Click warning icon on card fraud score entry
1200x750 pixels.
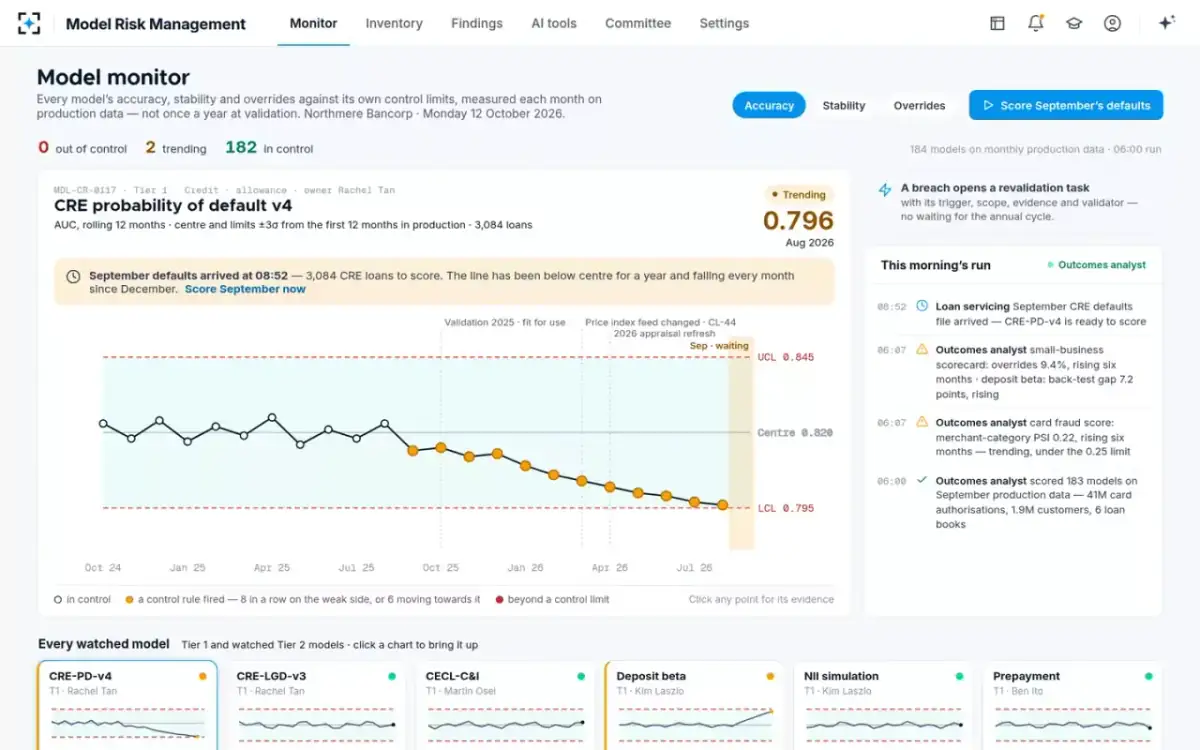tap(922, 422)
